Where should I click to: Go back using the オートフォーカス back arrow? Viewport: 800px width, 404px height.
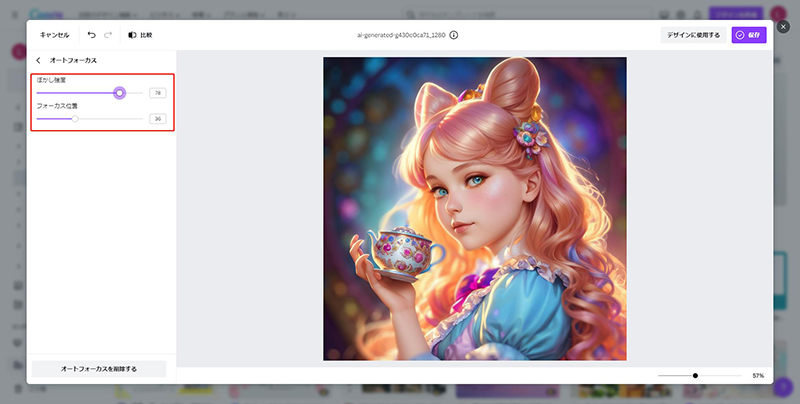click(x=38, y=61)
